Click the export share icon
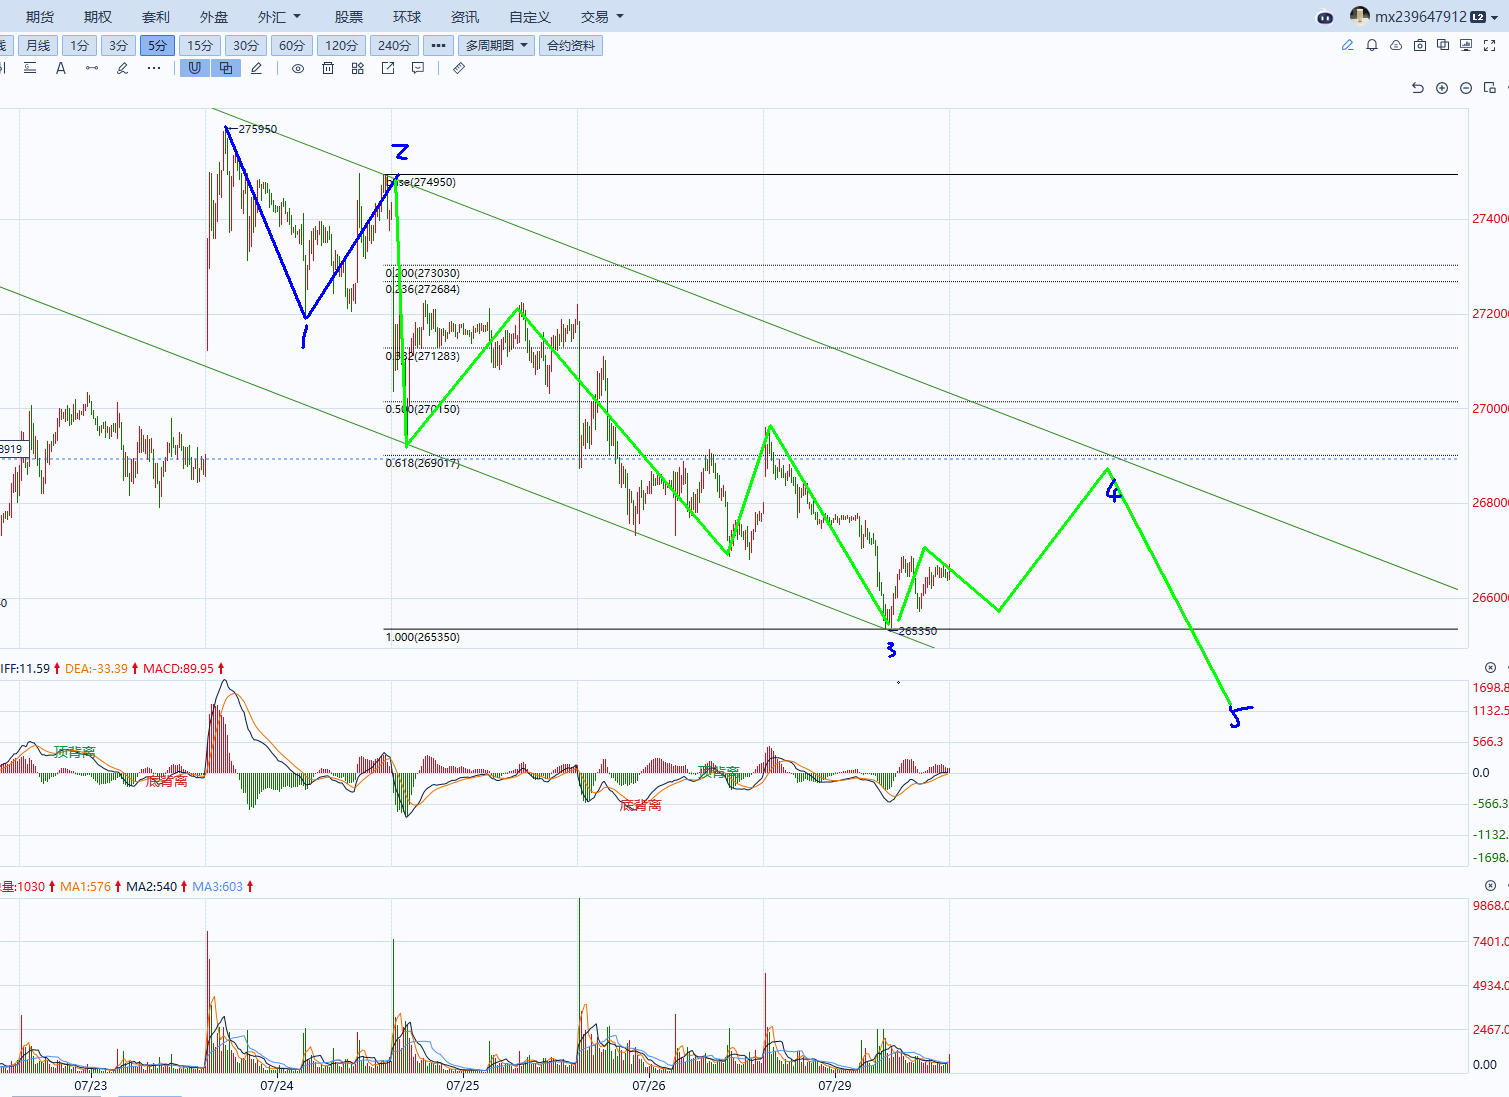 388,68
